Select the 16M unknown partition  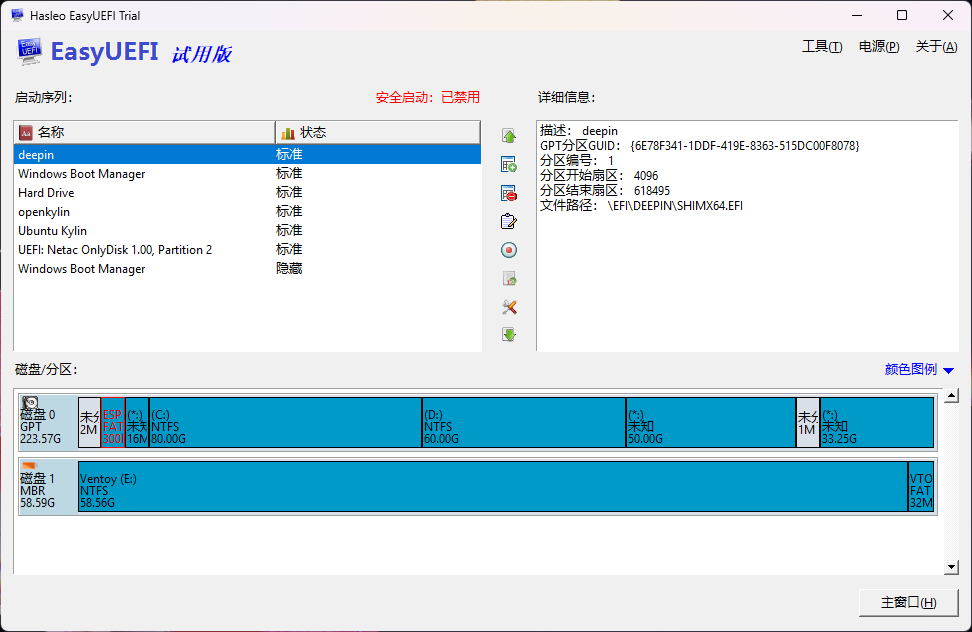coord(137,423)
